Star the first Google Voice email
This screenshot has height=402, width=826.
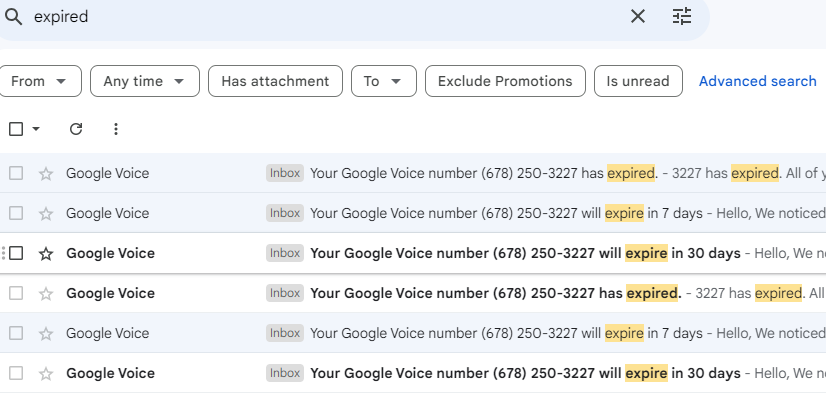(x=45, y=174)
